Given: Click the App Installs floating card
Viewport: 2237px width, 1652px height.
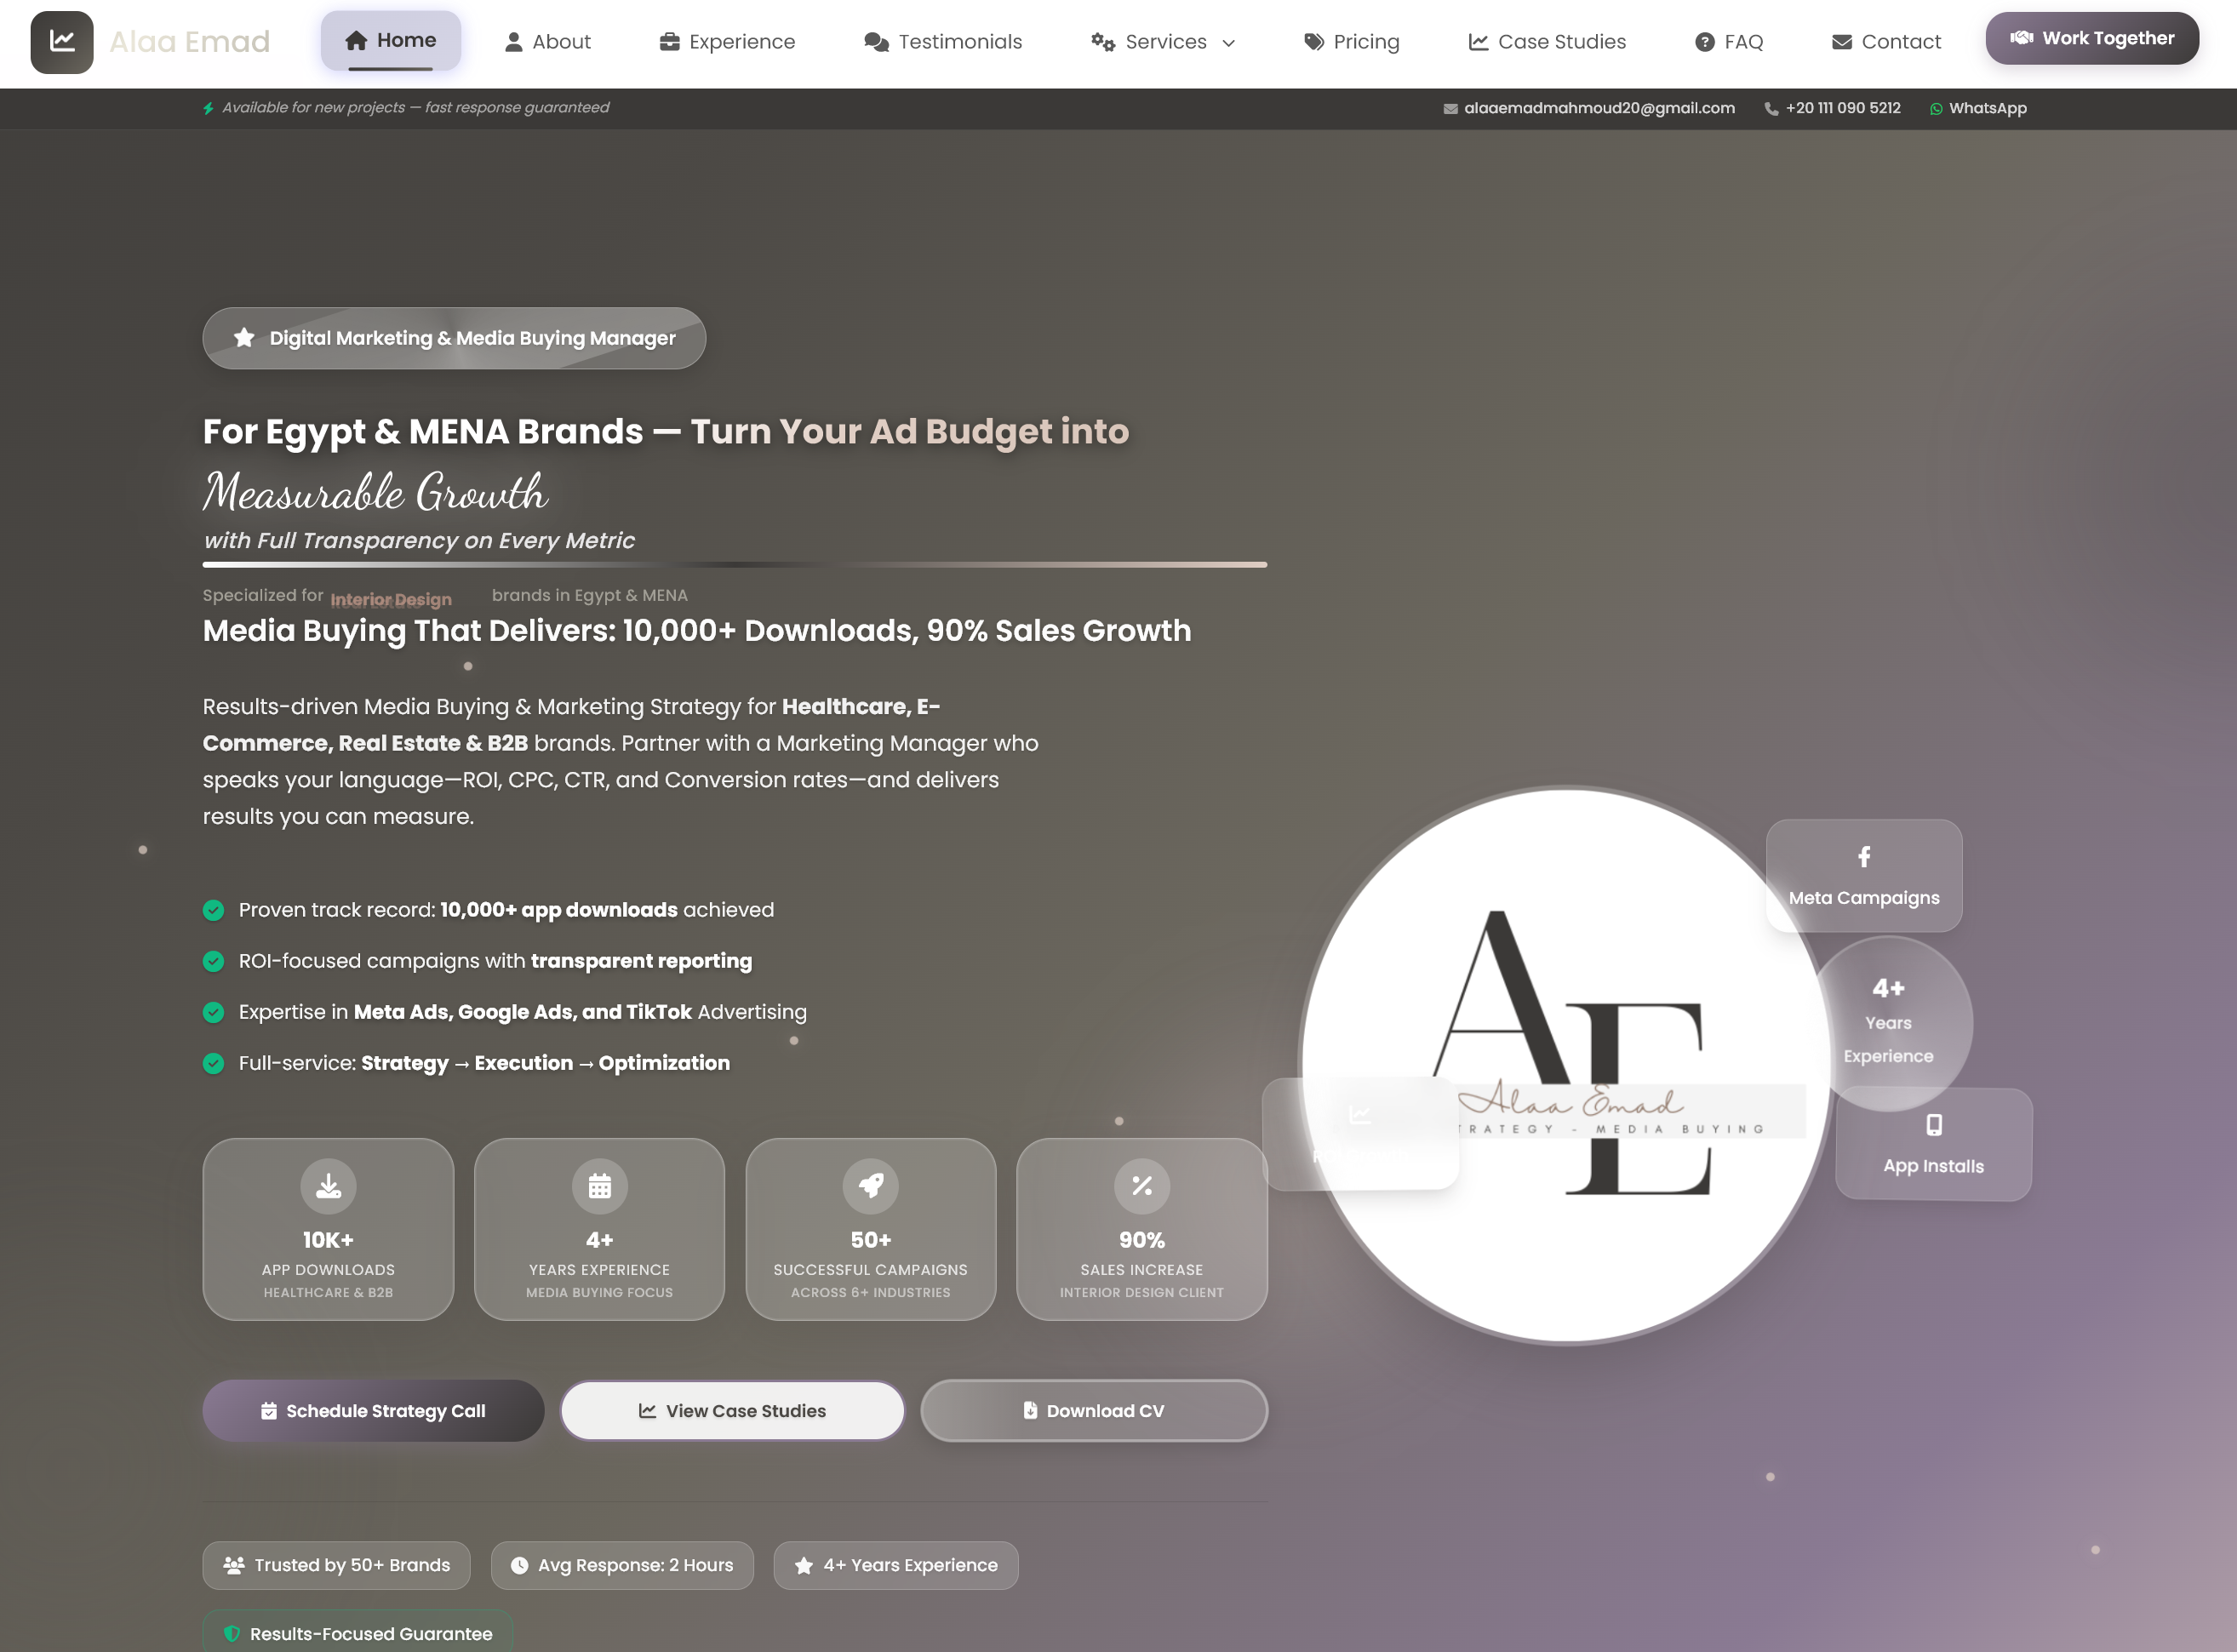Looking at the screenshot, I should [1933, 1144].
